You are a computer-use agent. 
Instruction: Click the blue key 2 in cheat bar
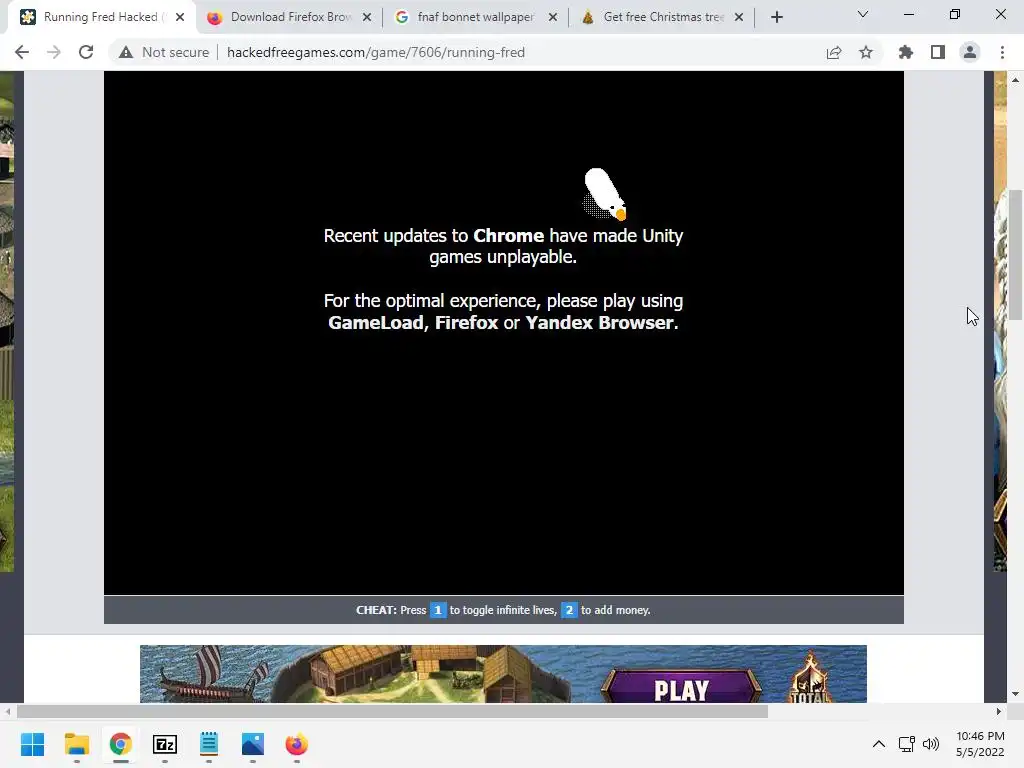click(569, 610)
